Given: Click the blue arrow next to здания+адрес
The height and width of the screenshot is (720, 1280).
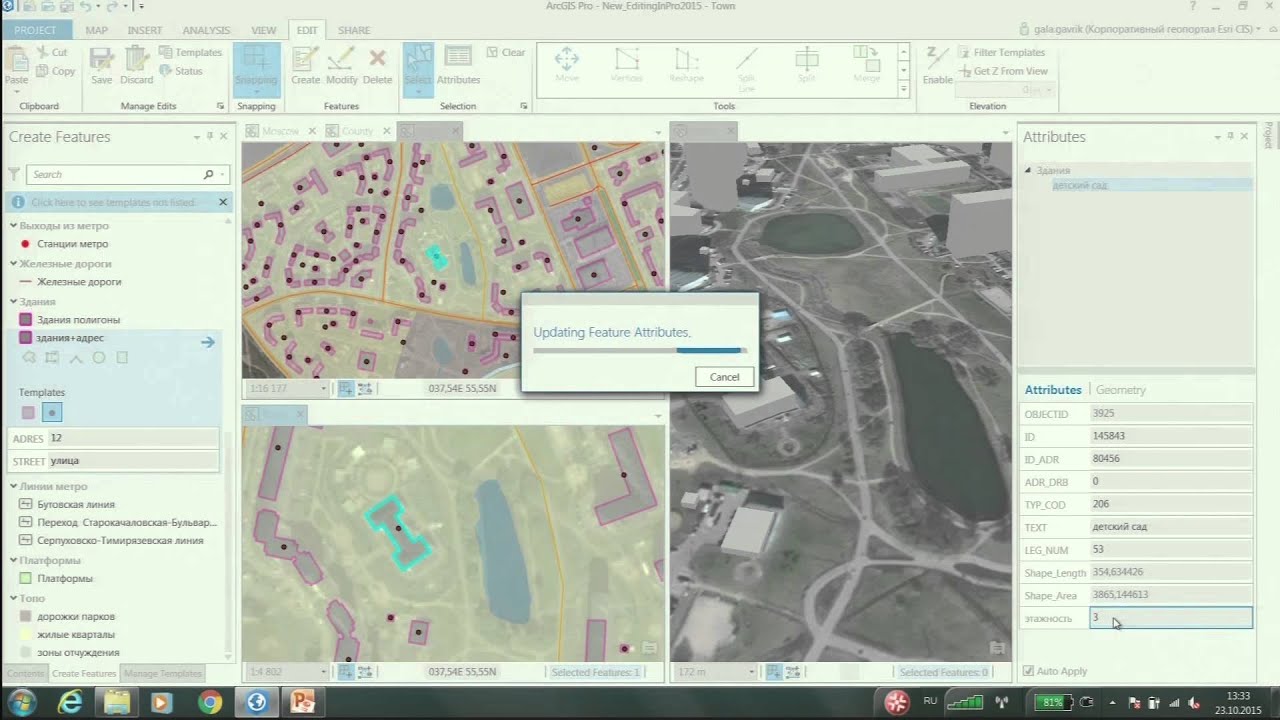Looking at the screenshot, I should click(x=207, y=342).
